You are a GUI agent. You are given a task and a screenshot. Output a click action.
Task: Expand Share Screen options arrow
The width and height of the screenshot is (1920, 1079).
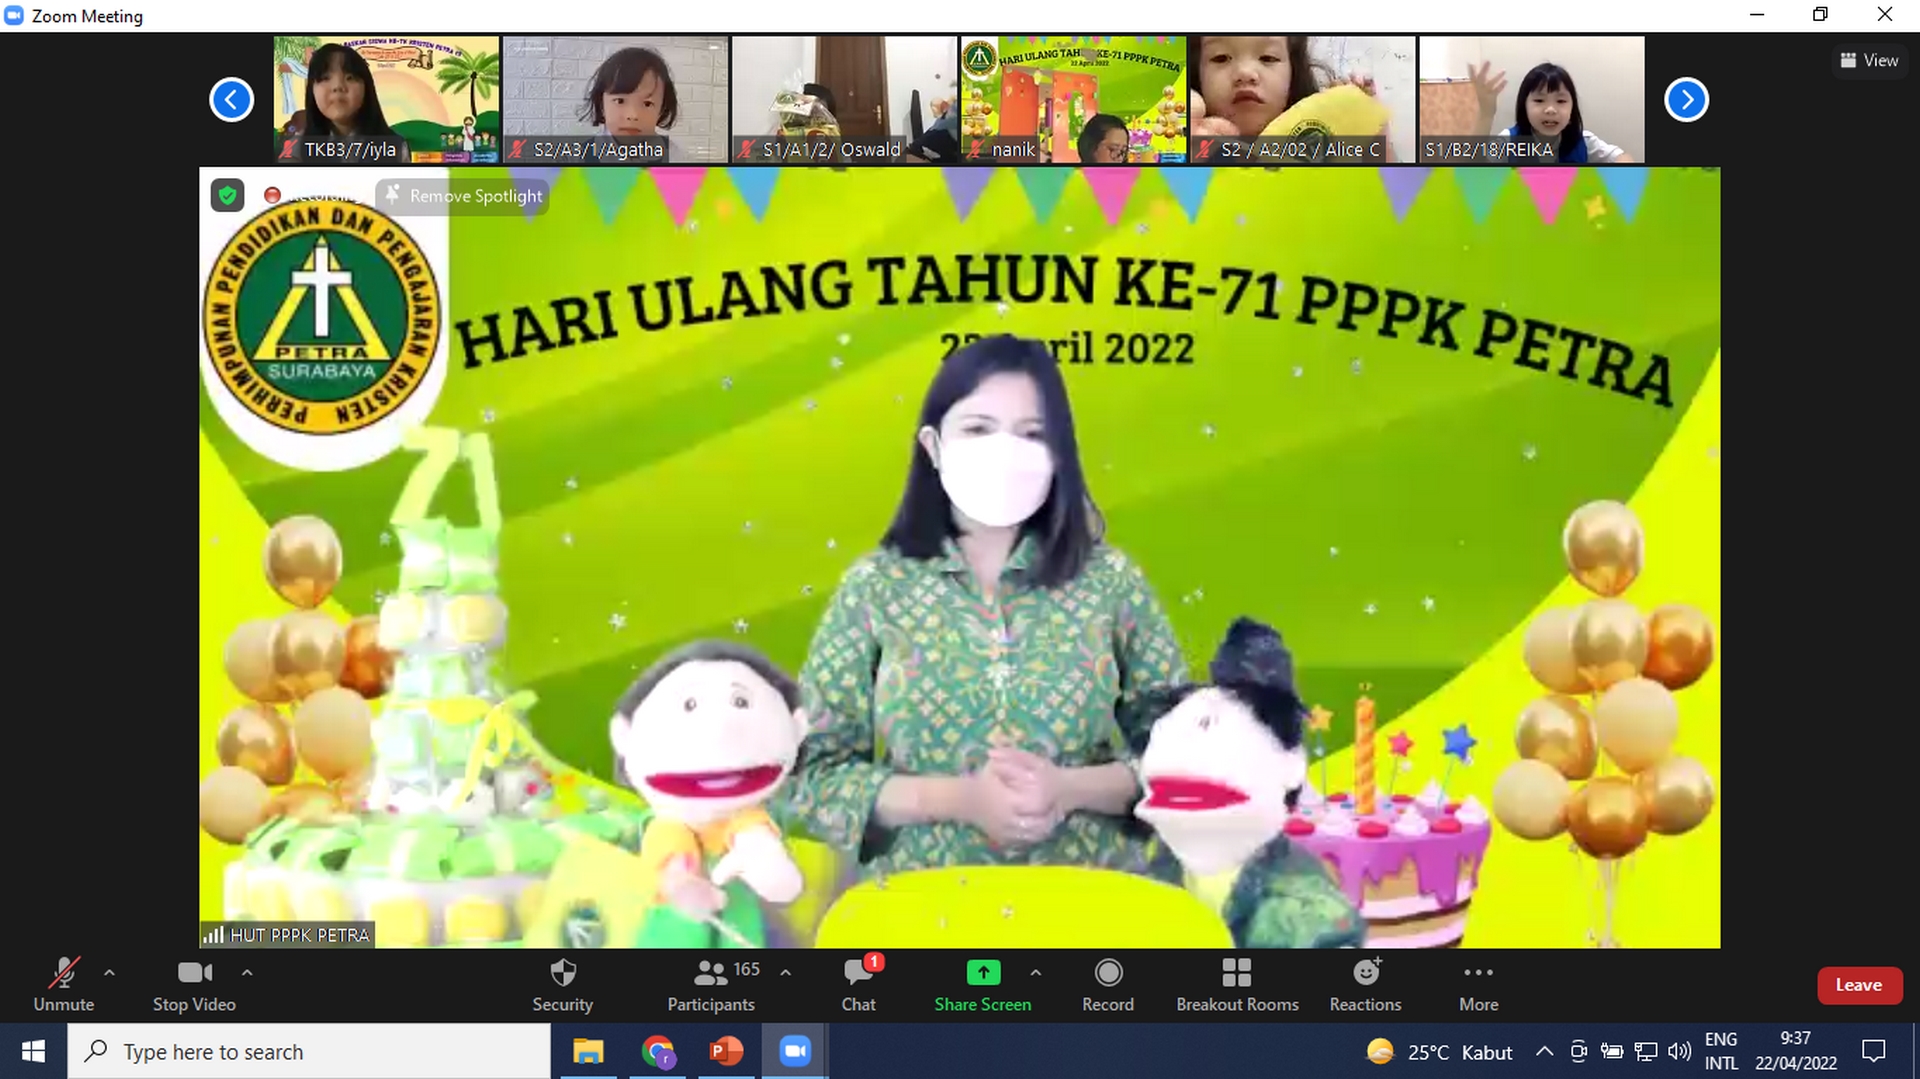[1035, 972]
